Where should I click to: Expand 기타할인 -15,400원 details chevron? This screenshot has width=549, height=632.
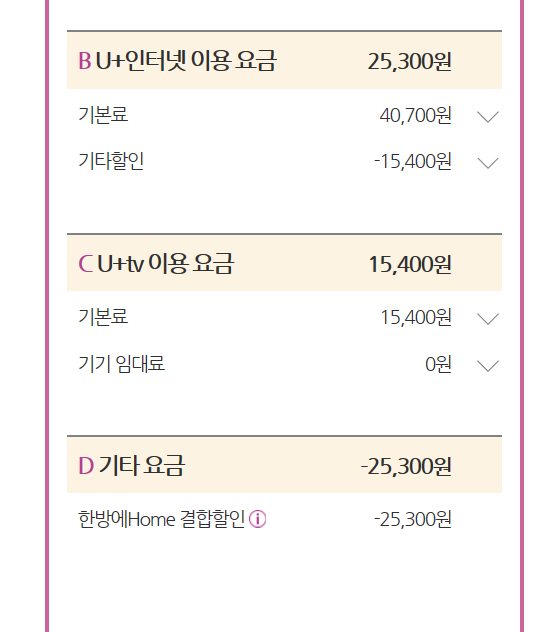(488, 163)
